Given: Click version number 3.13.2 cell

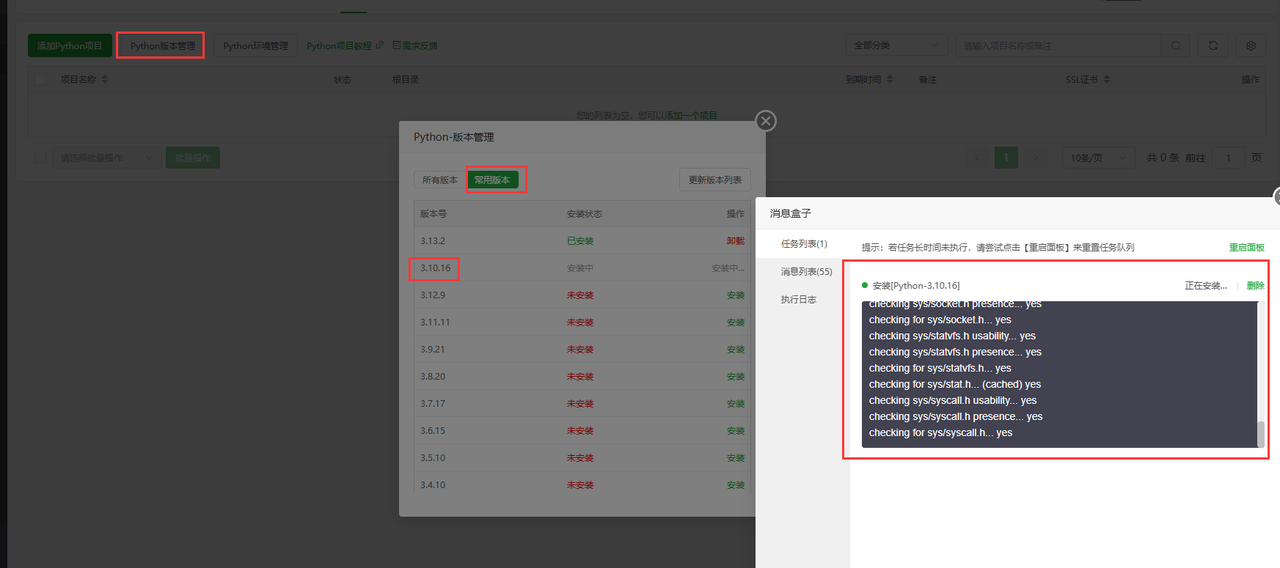Looking at the screenshot, I should click(432, 241).
